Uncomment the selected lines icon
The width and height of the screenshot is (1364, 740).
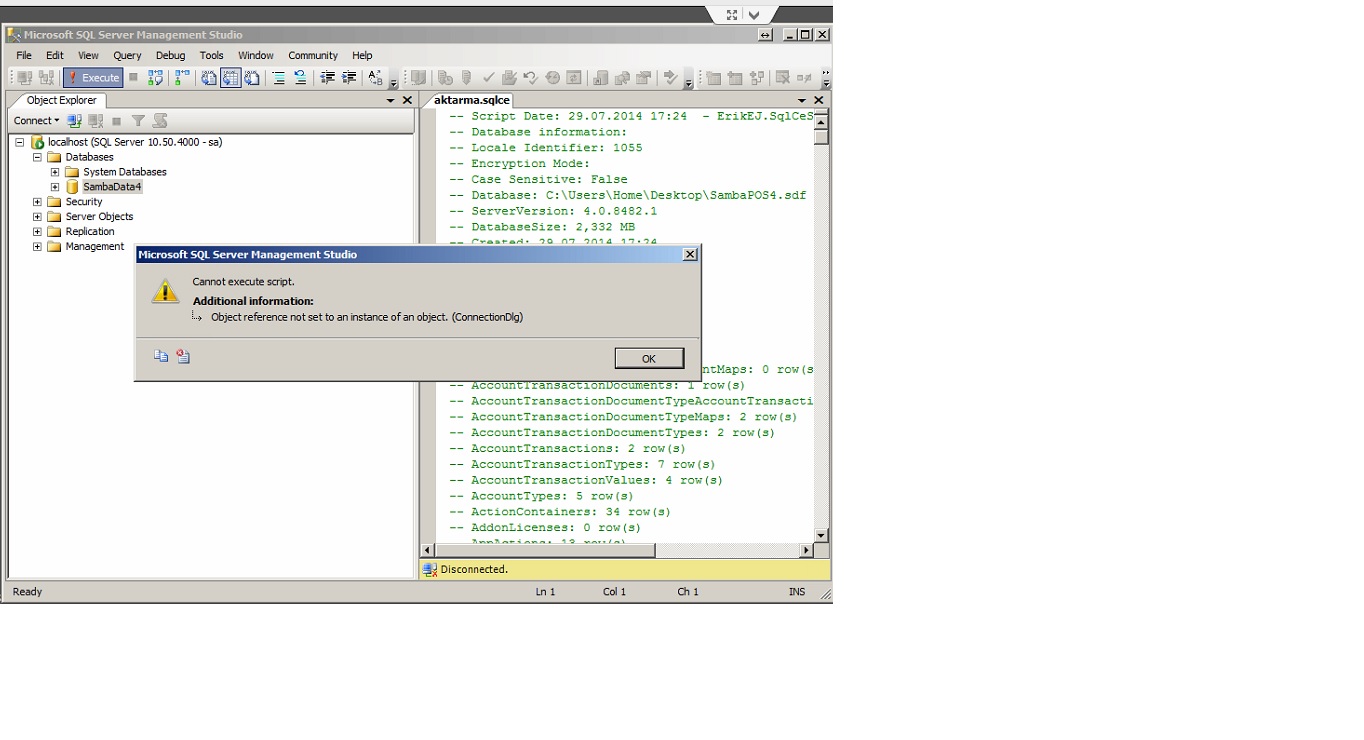pyautogui.click(x=300, y=78)
